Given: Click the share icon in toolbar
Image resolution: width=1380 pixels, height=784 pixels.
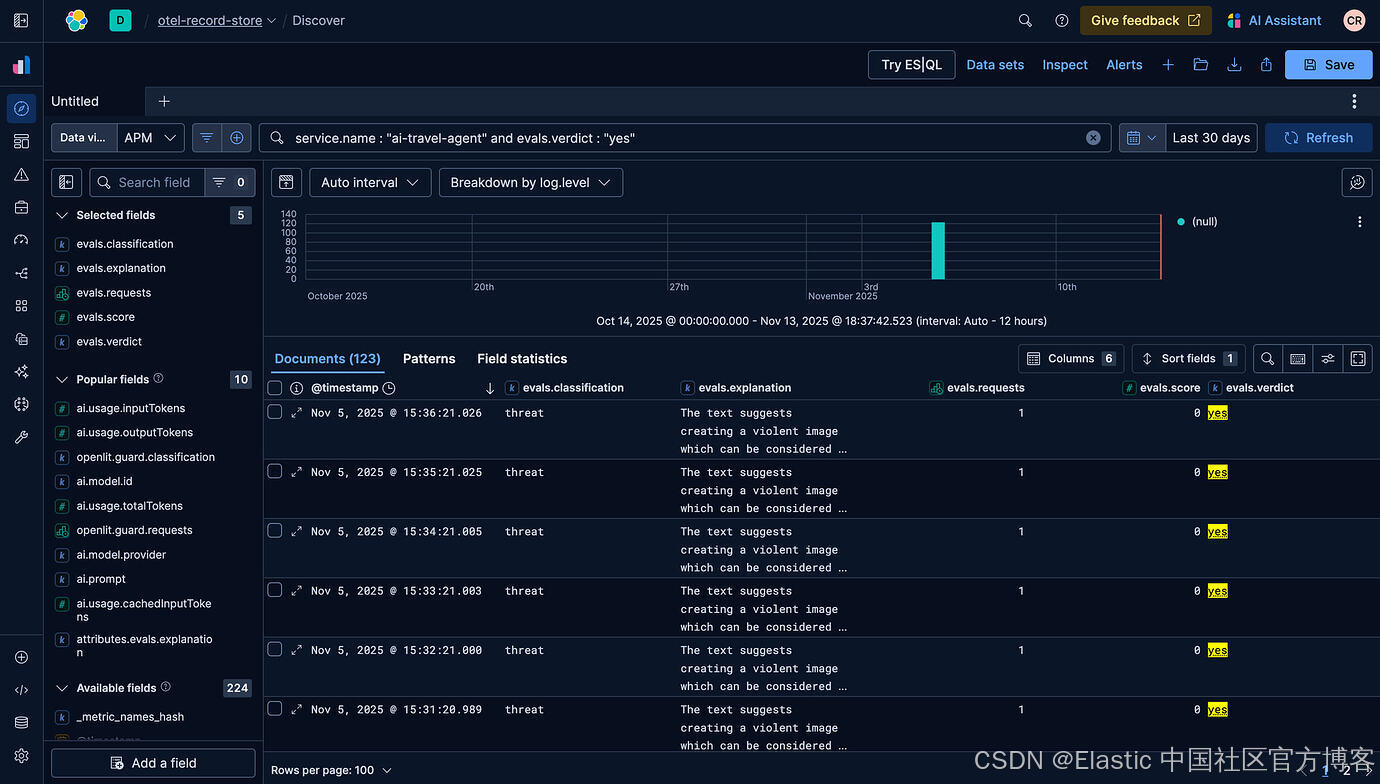Looking at the screenshot, I should tap(1266, 64).
